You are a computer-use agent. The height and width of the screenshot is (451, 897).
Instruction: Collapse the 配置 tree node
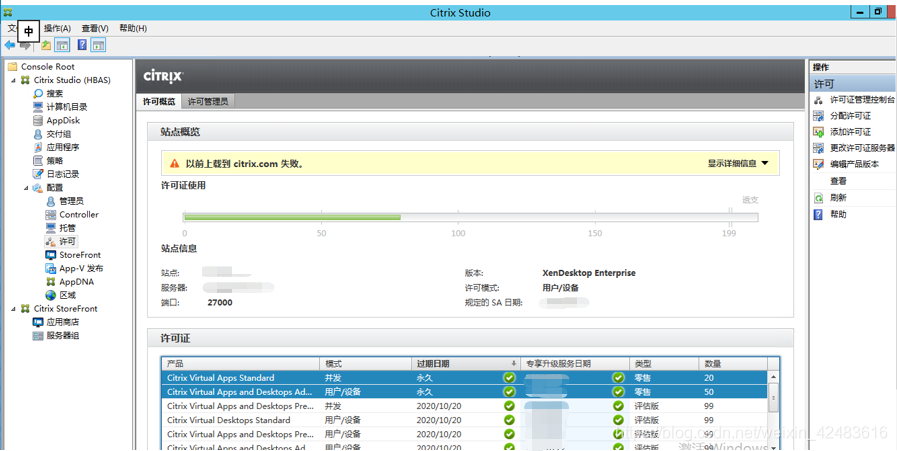click(27, 188)
